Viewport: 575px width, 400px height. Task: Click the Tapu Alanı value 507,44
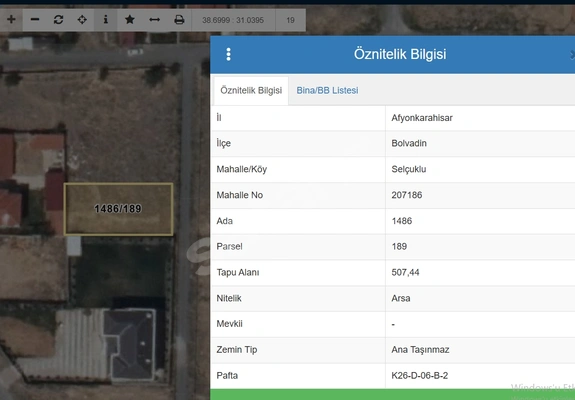[405, 272]
